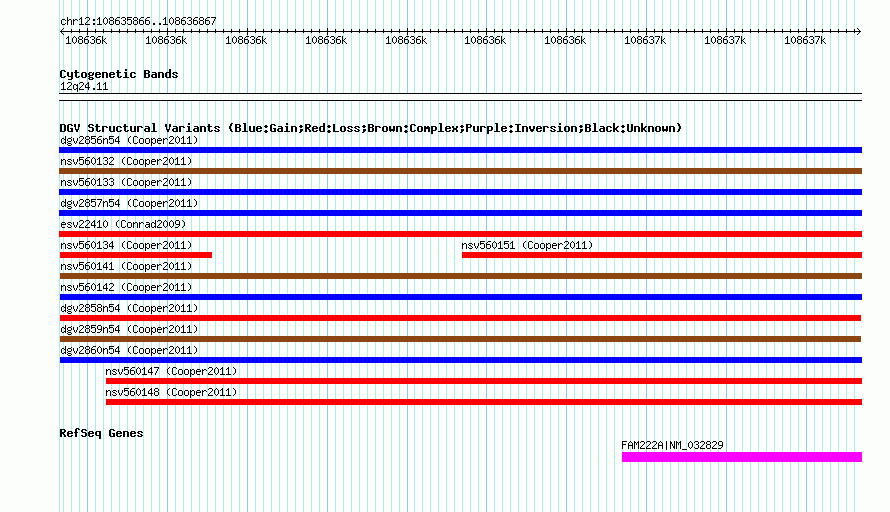Click the nsv560132 brown complex bar
Viewport: 890px width, 512px height.
pyautogui.click(x=460, y=171)
